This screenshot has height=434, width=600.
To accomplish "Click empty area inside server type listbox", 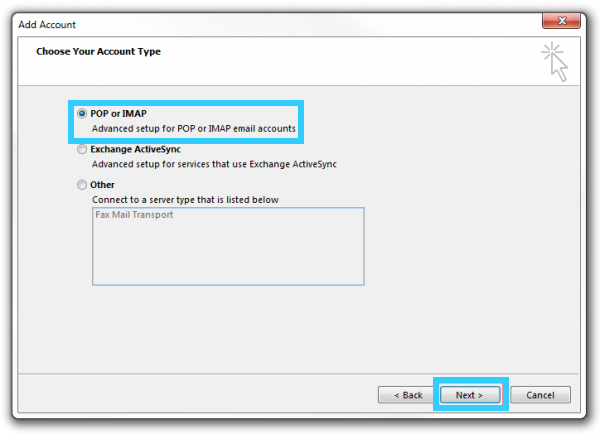I will (228, 255).
